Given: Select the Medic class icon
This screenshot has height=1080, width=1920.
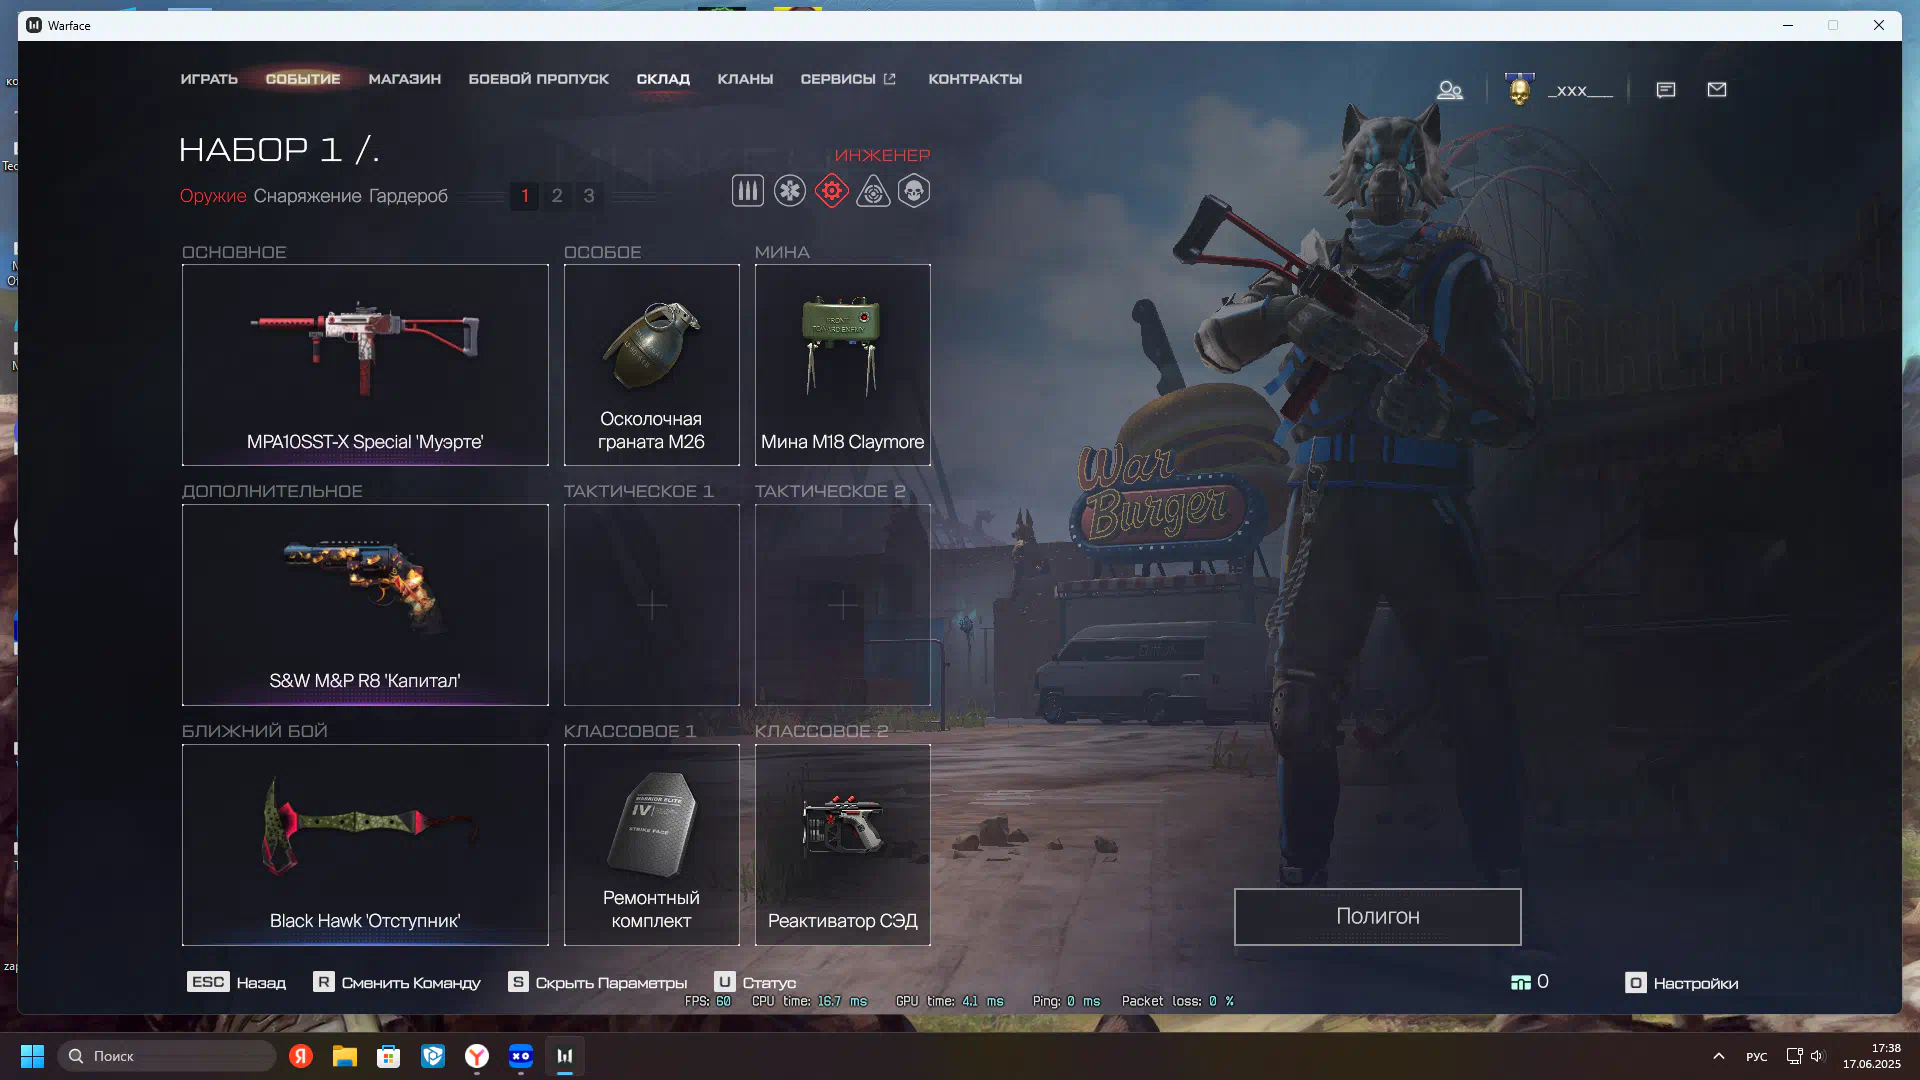Looking at the screenshot, I should [789, 191].
